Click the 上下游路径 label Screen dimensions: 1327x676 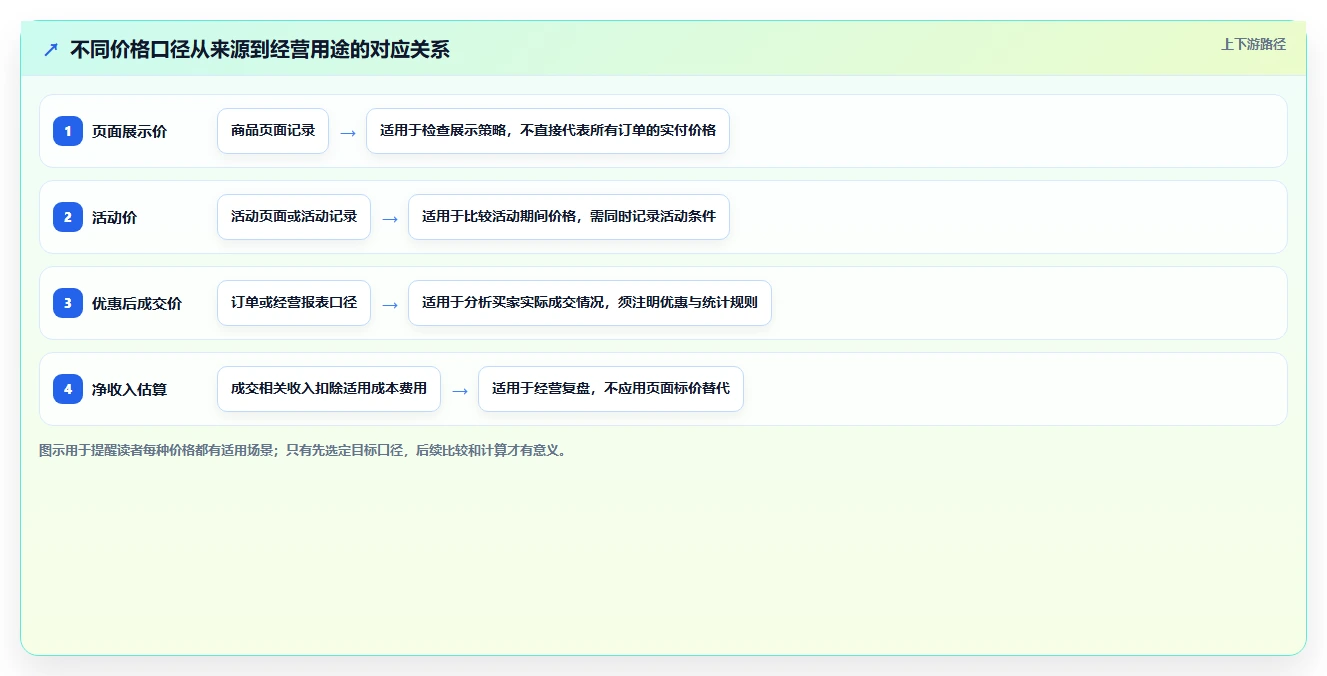click(x=1253, y=45)
